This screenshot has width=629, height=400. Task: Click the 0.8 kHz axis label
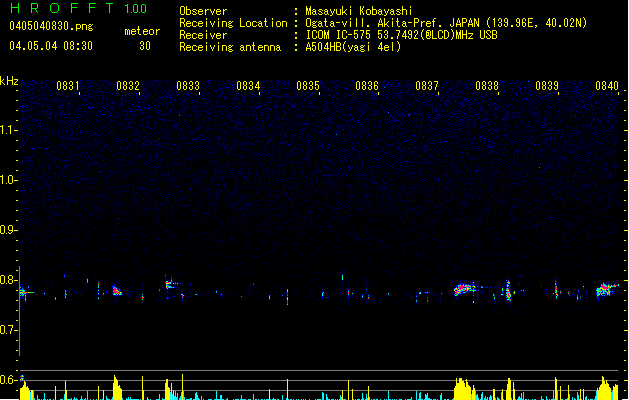8,280
